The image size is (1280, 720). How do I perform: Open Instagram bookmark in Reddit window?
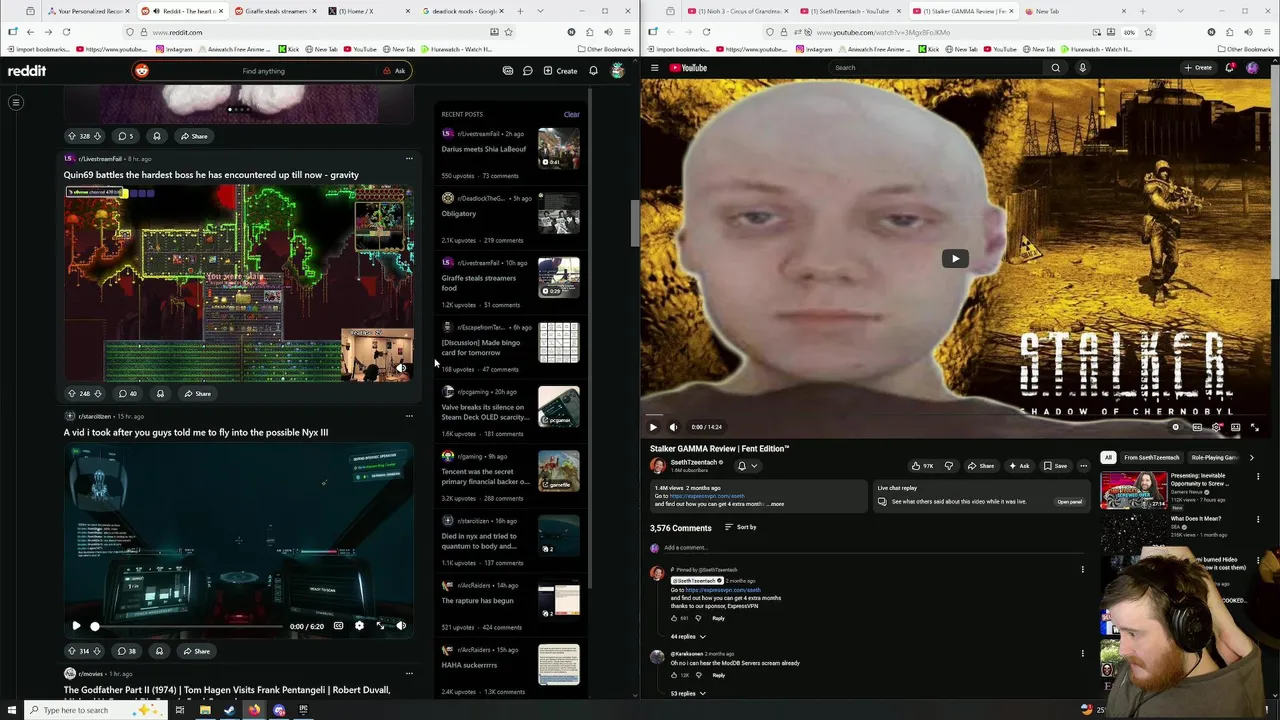[x=175, y=49]
